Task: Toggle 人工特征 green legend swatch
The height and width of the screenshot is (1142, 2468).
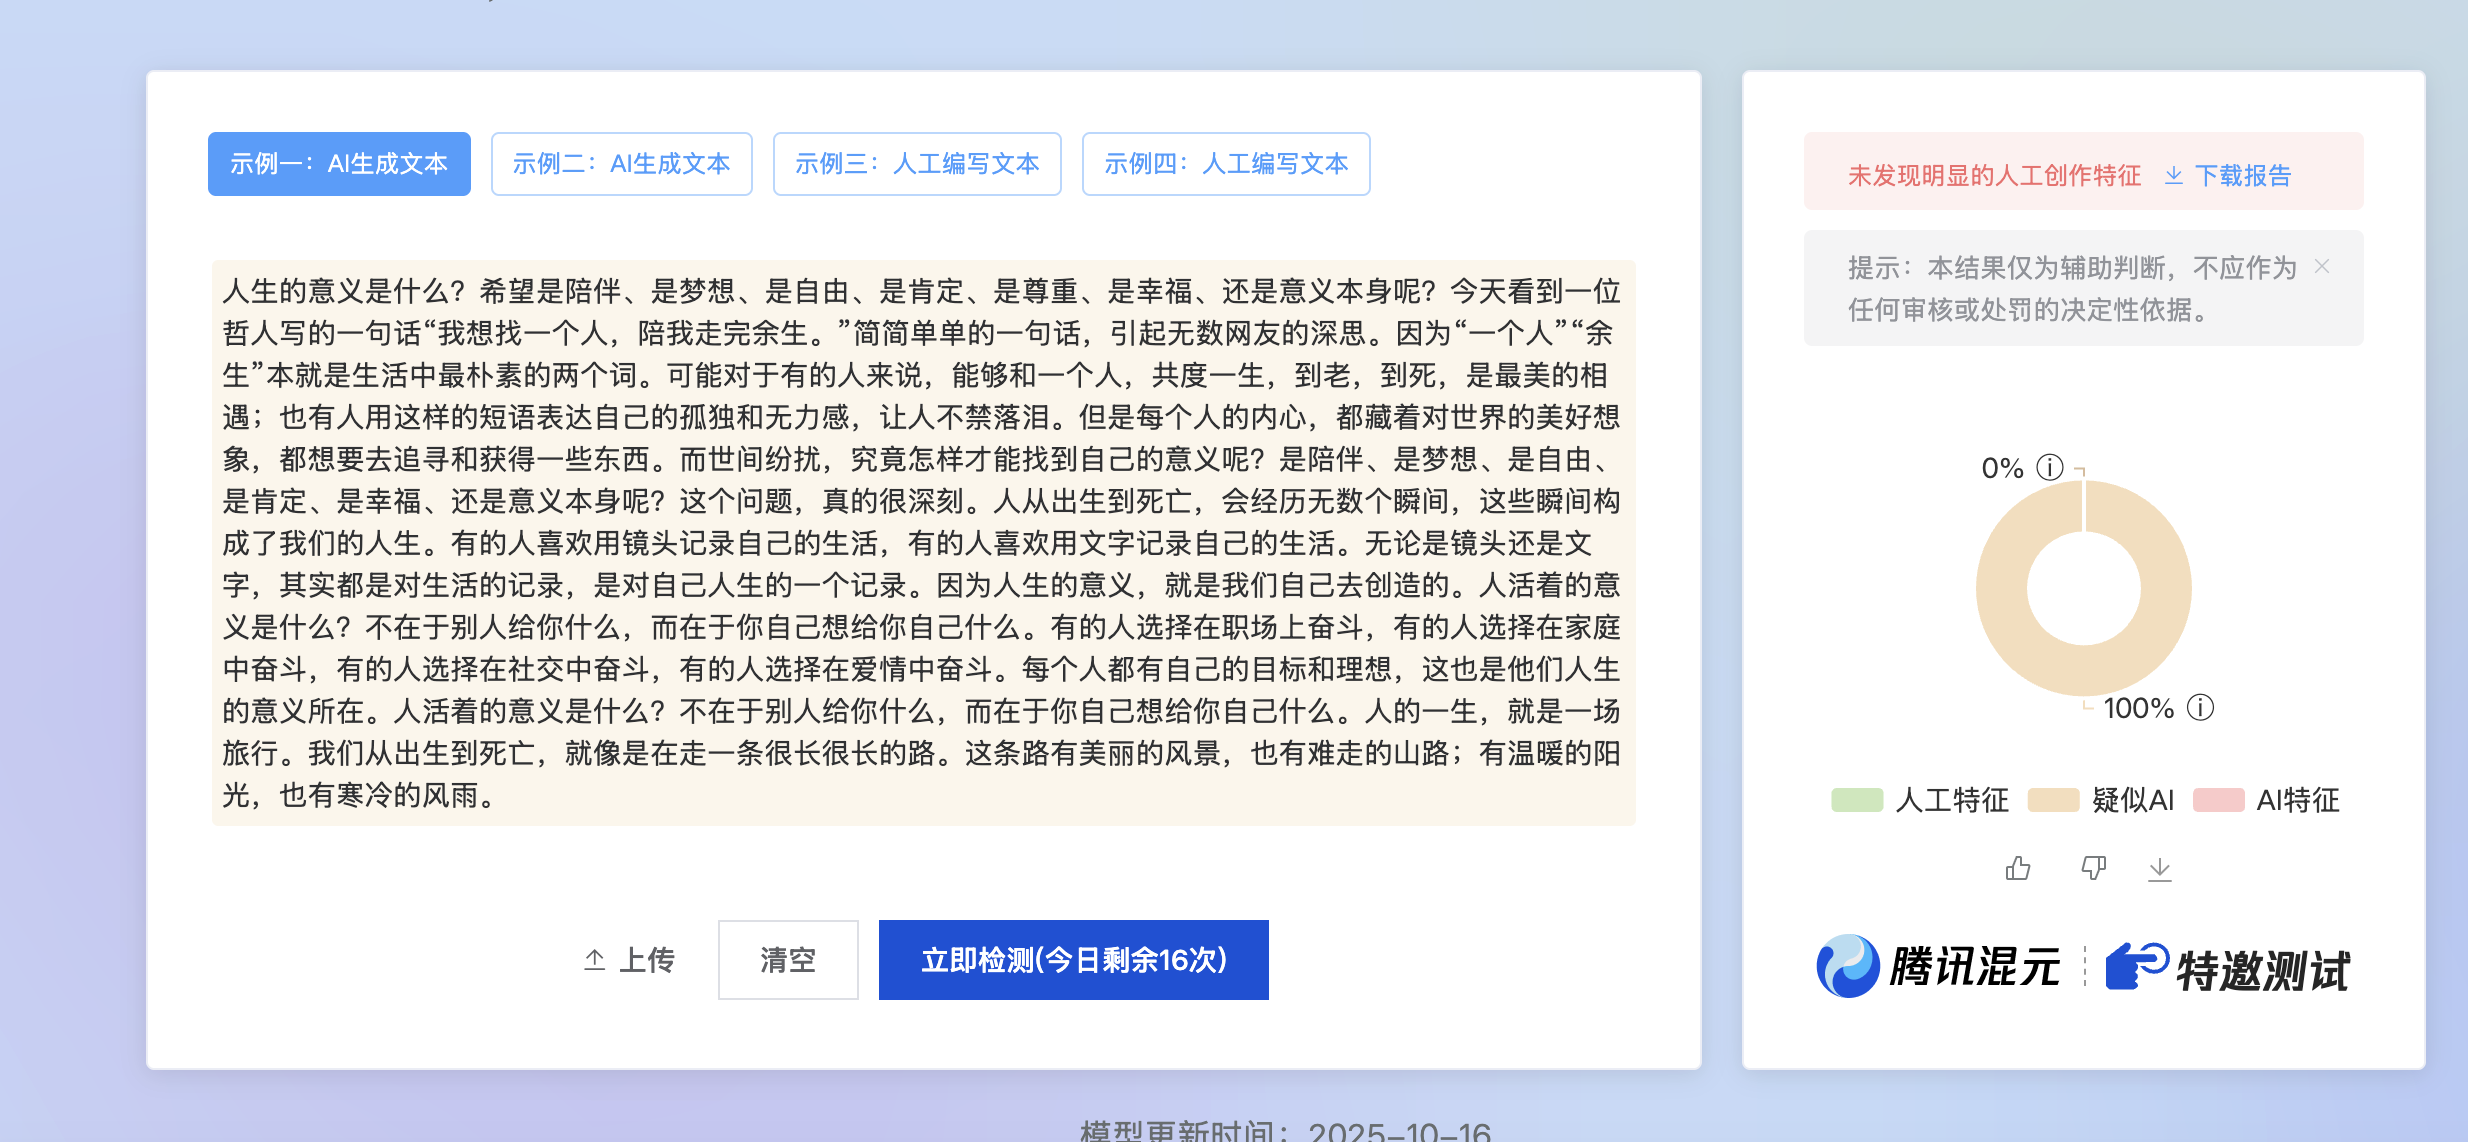Action: click(1857, 800)
